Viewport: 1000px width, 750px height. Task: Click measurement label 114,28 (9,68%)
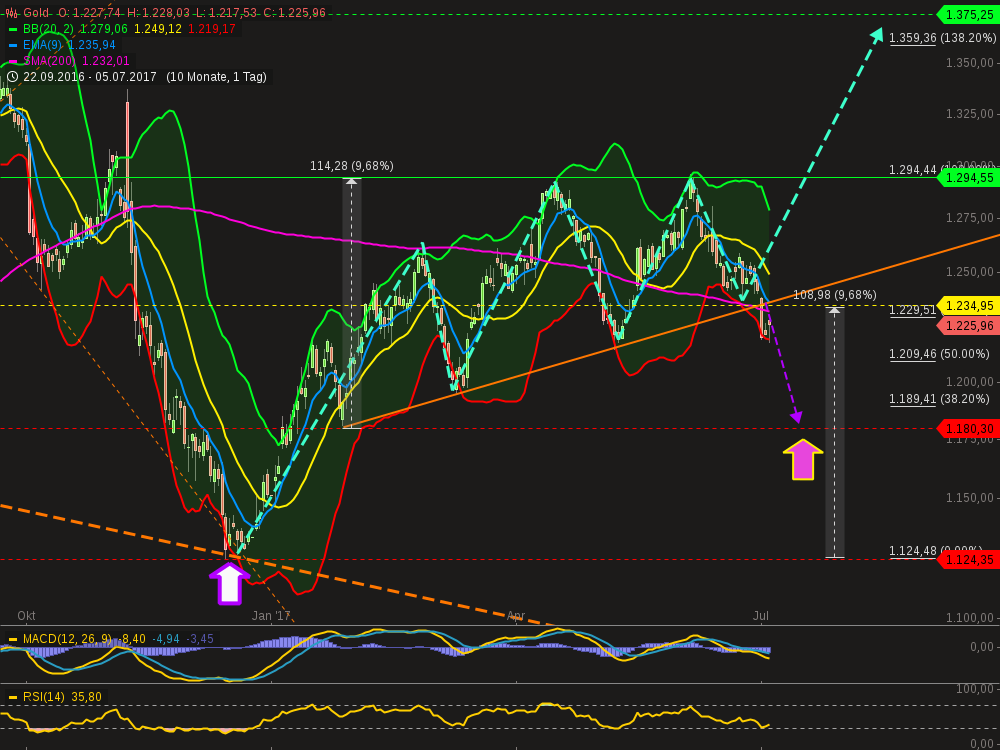click(x=352, y=166)
